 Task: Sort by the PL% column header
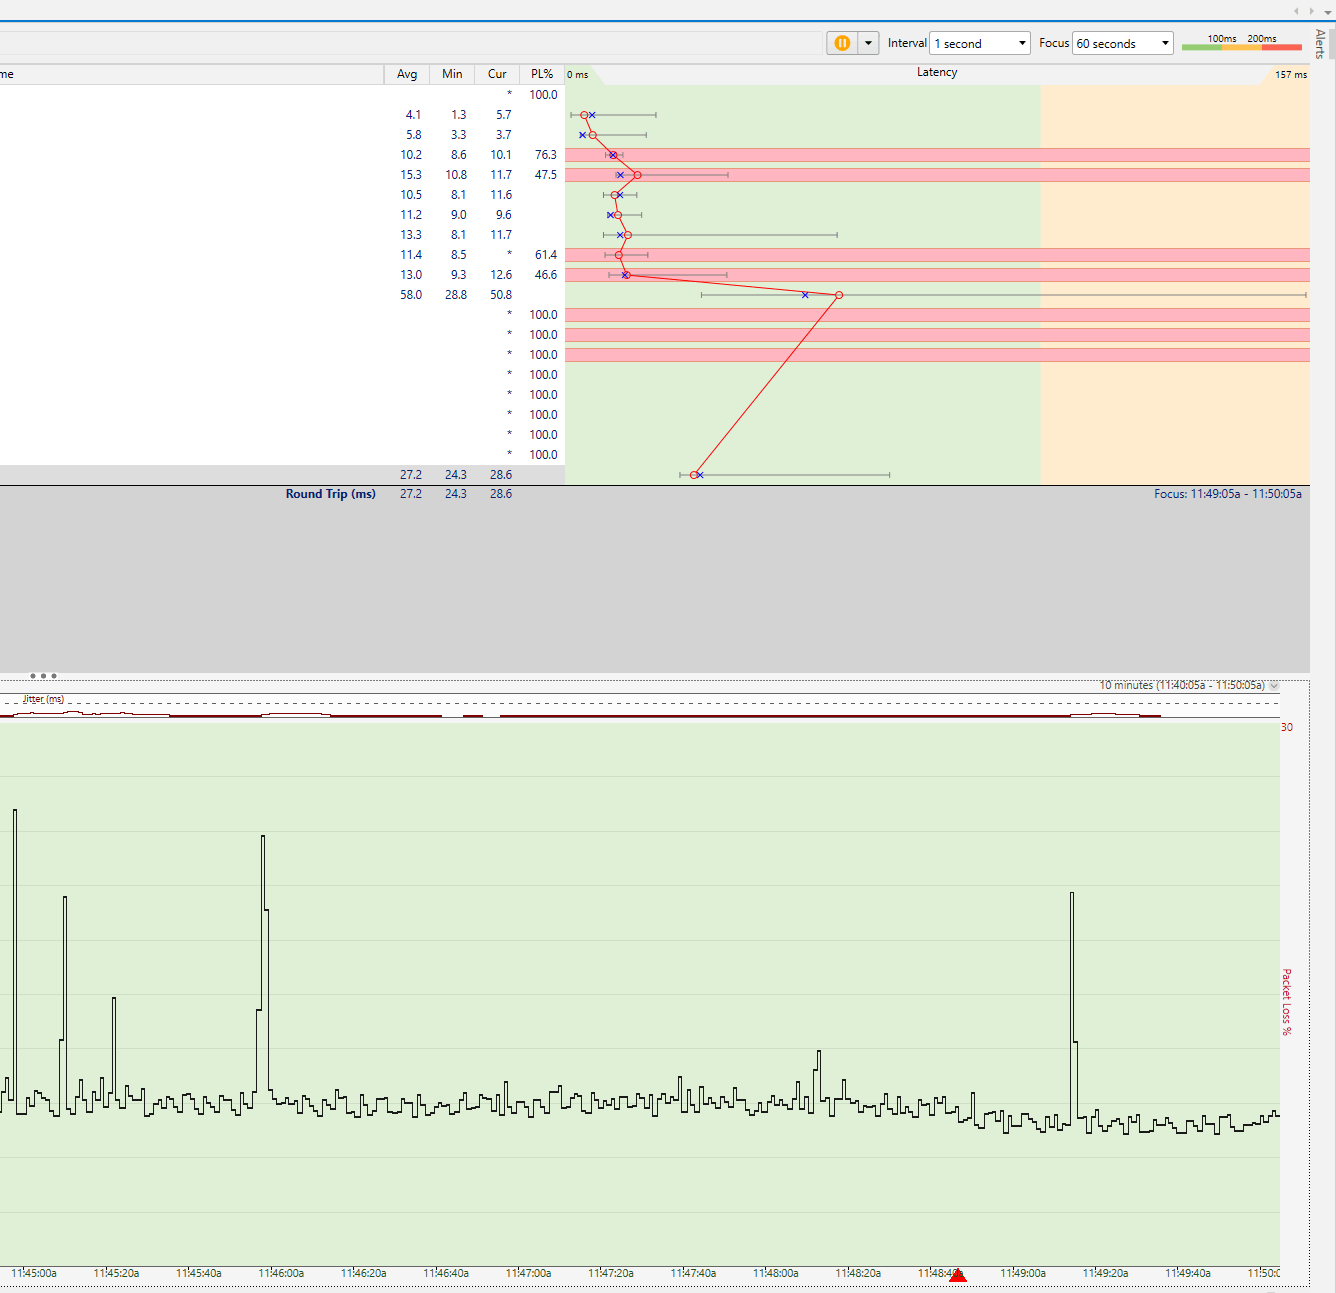coord(542,74)
